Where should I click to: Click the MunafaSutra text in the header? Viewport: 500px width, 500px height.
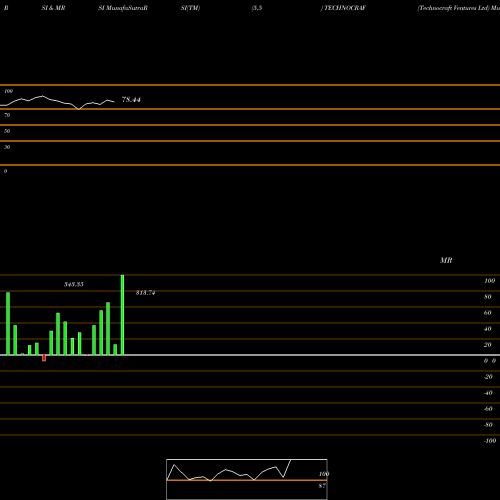pos(125,8)
